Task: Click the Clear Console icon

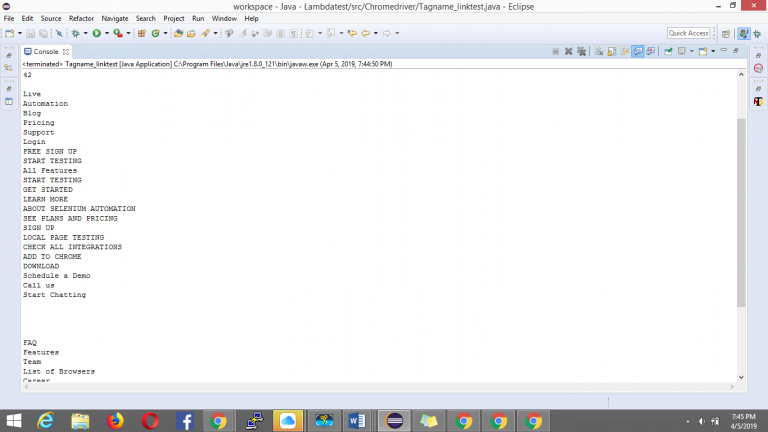Action: pyautogui.click(x=598, y=51)
